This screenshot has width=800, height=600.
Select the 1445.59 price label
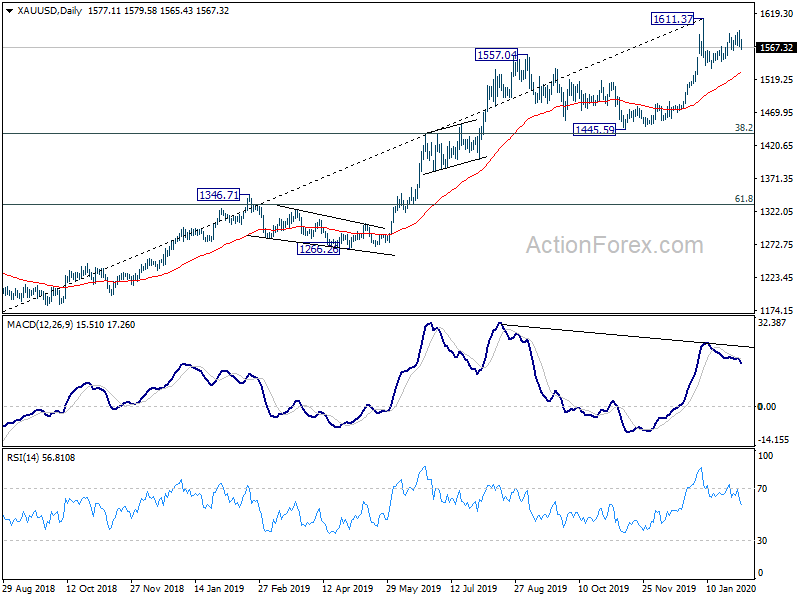(x=594, y=130)
